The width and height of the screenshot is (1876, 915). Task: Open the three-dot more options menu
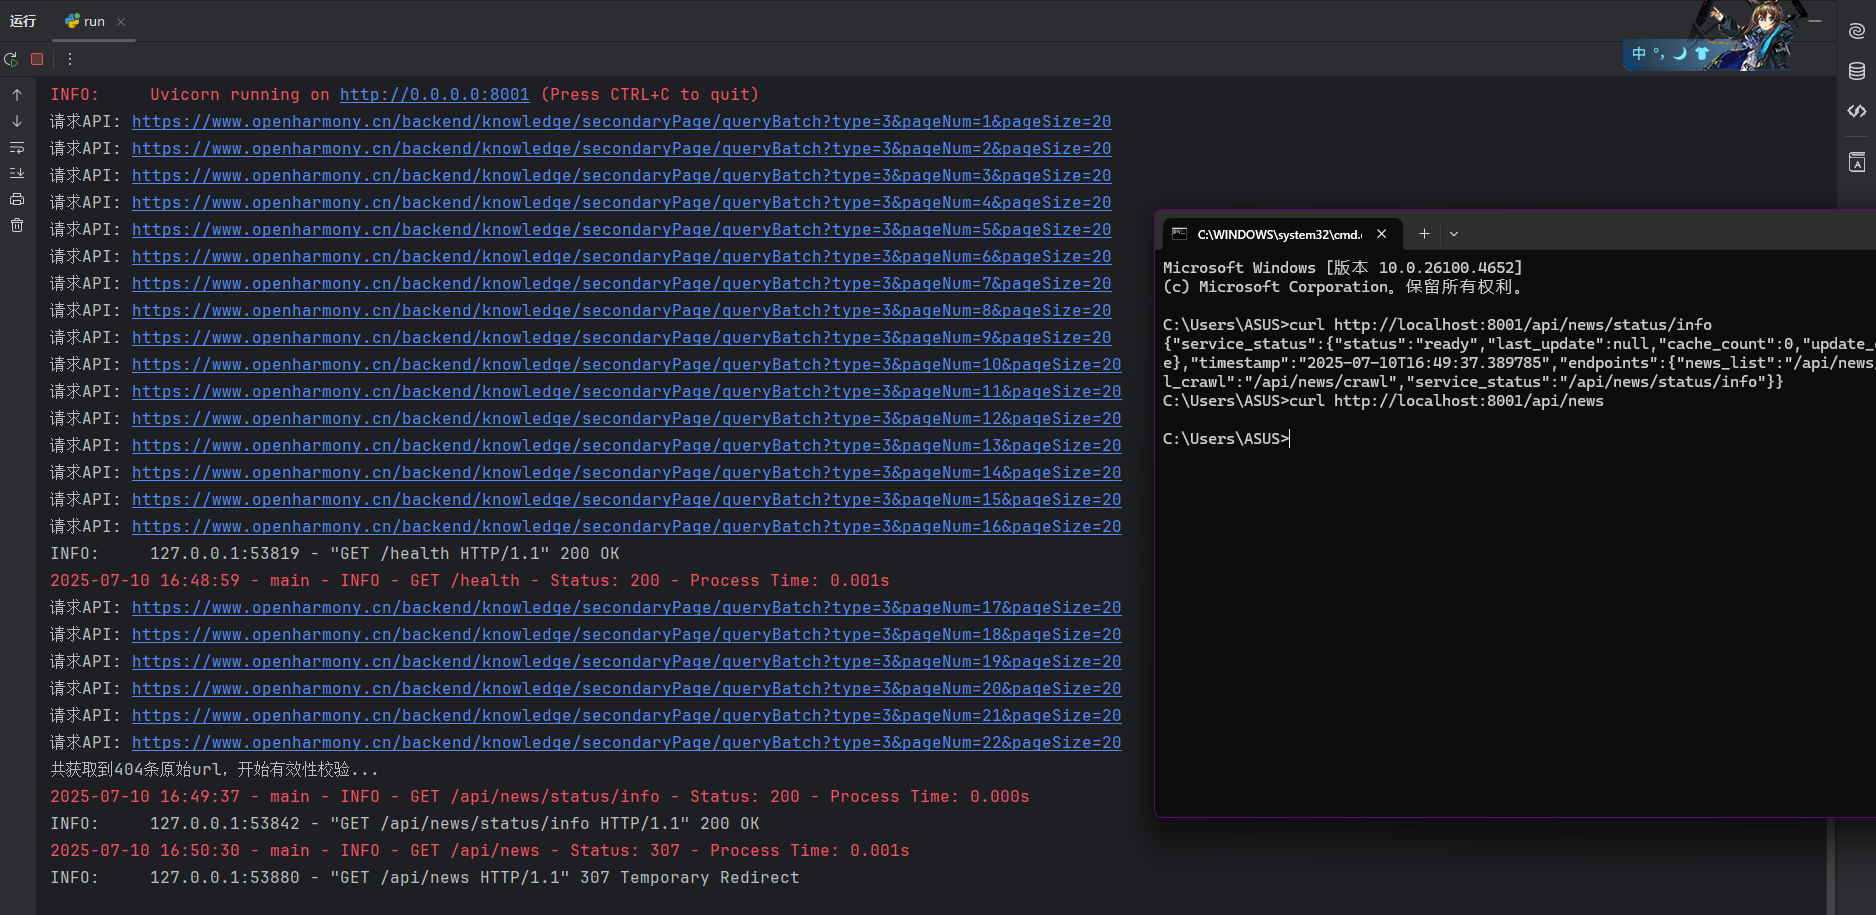click(x=70, y=59)
